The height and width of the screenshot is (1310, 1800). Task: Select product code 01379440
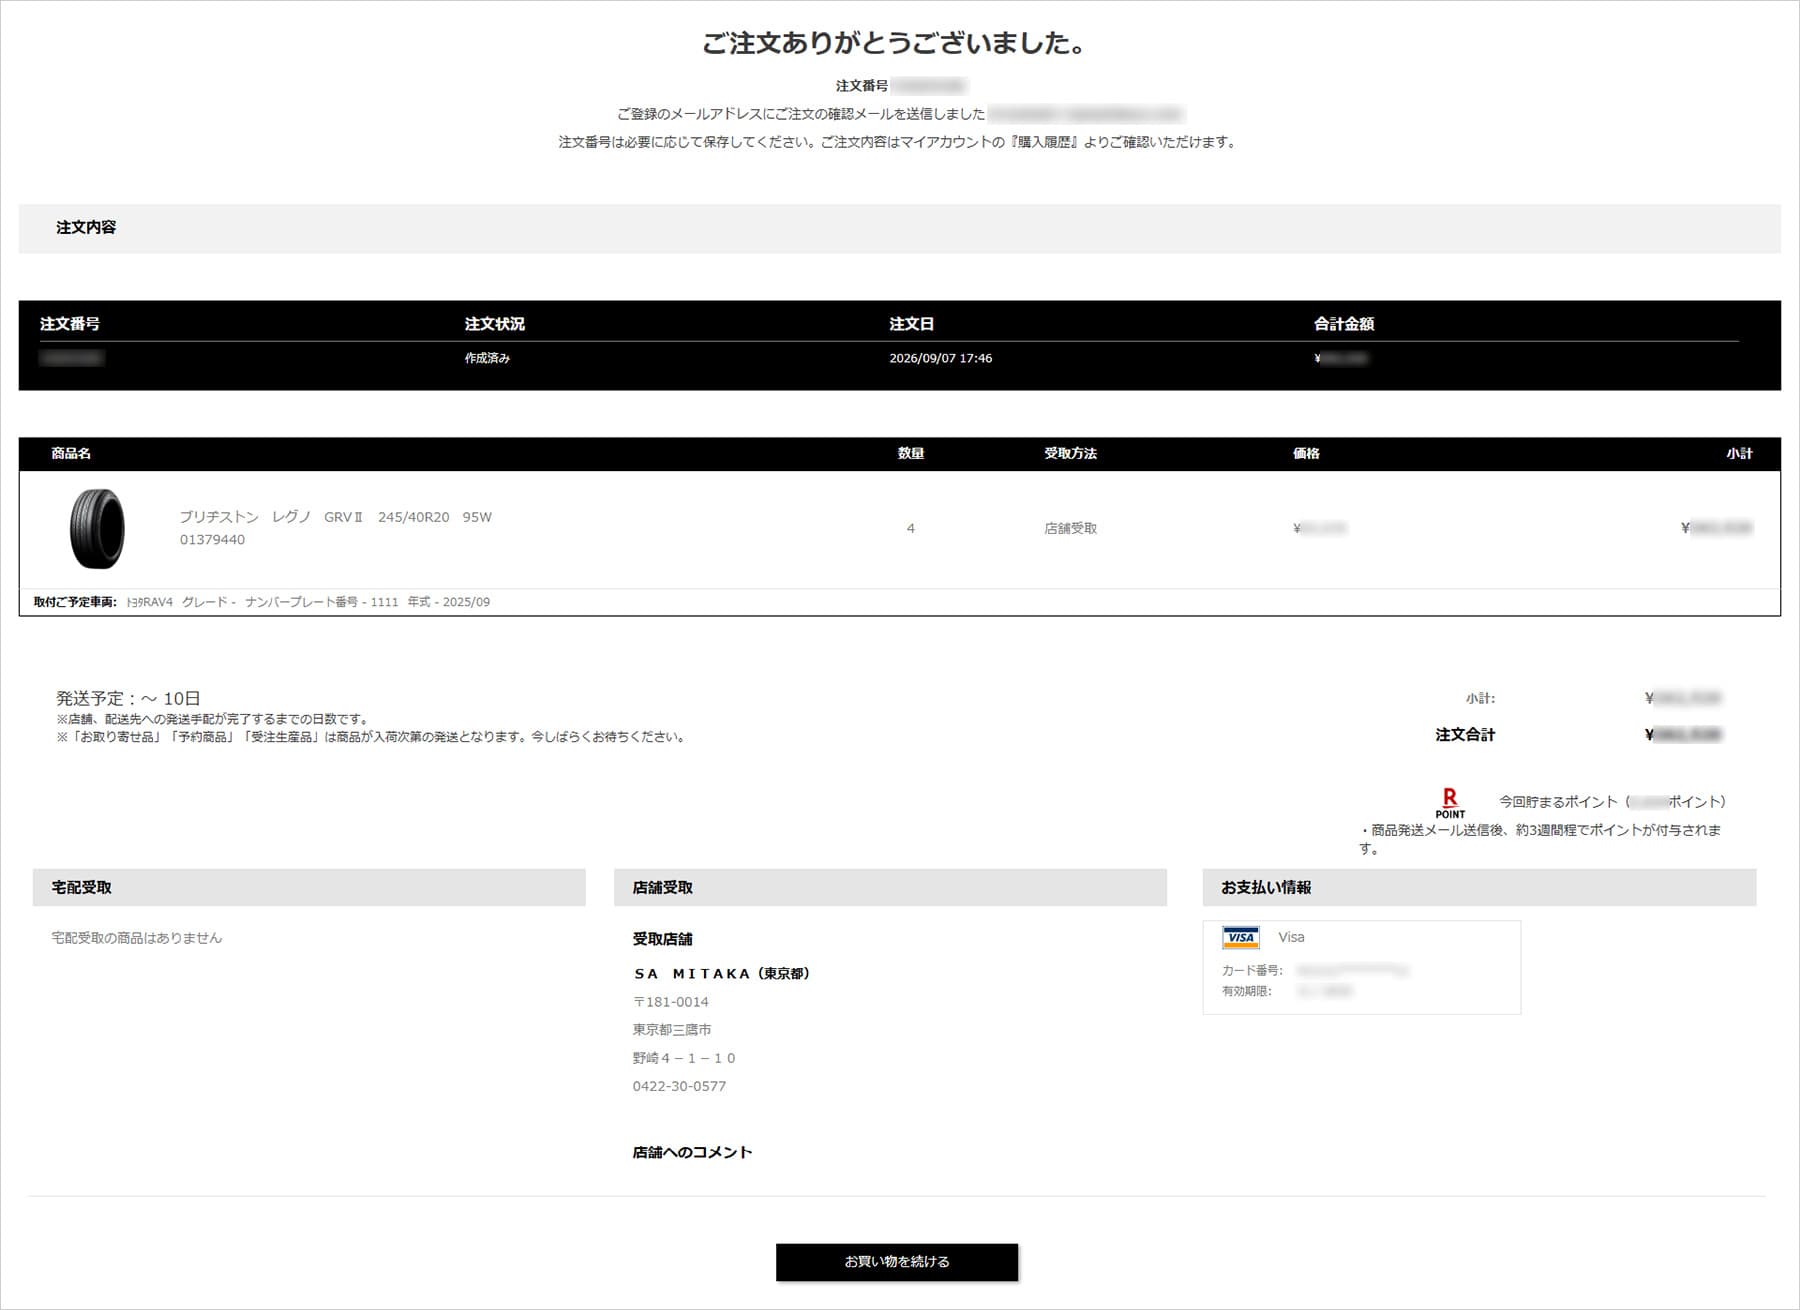coord(212,540)
